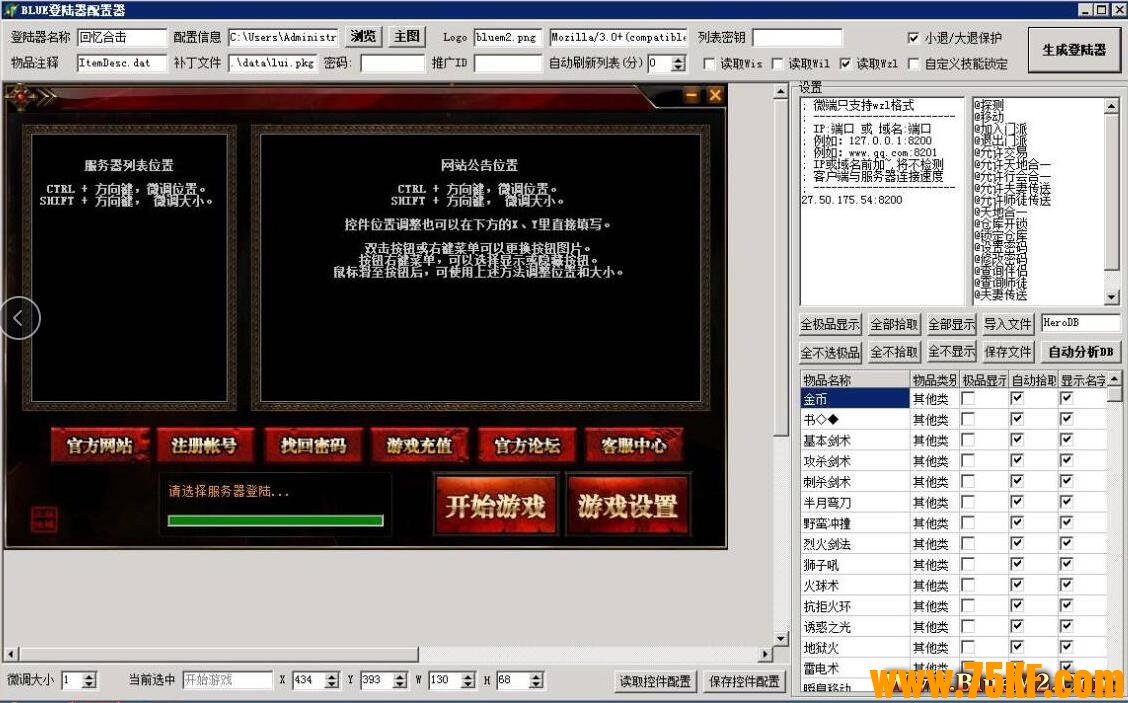Viewport: 1128px width, 703px height.
Task: Select the 金币 row in item list
Action: 853,398
